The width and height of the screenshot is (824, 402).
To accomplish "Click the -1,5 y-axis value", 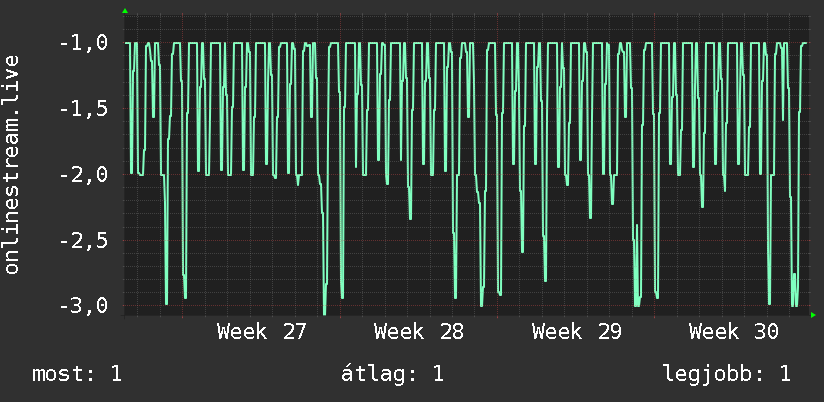I will pos(84,109).
